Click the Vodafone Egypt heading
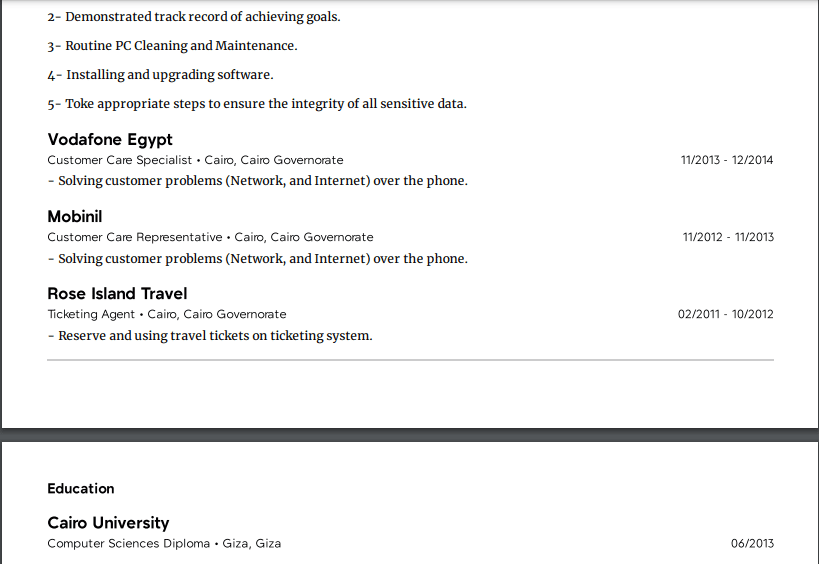Image resolution: width=819 pixels, height=564 pixels. (x=110, y=140)
